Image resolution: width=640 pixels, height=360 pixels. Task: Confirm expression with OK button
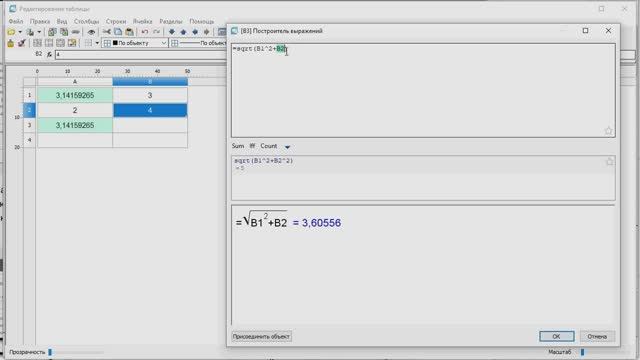click(556, 336)
